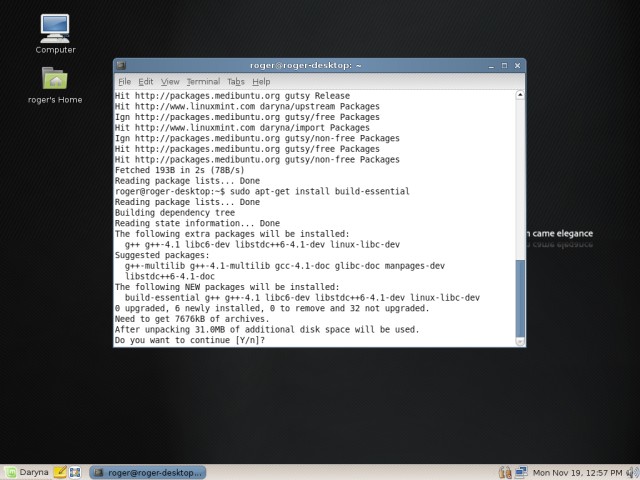Viewport: 640px width, 480px height.
Task: Click the terminal scrollbar thumb
Action: [x=520, y=298]
